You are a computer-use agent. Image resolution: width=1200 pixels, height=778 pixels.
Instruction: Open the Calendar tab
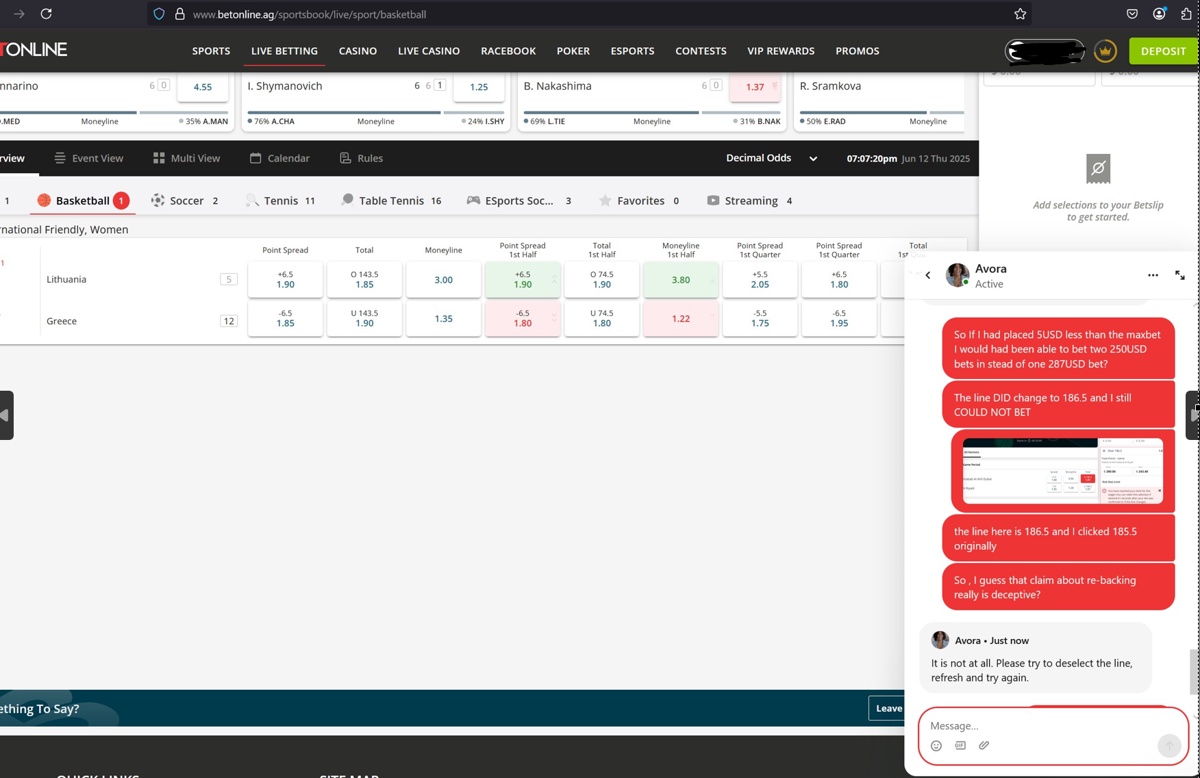tap(279, 158)
